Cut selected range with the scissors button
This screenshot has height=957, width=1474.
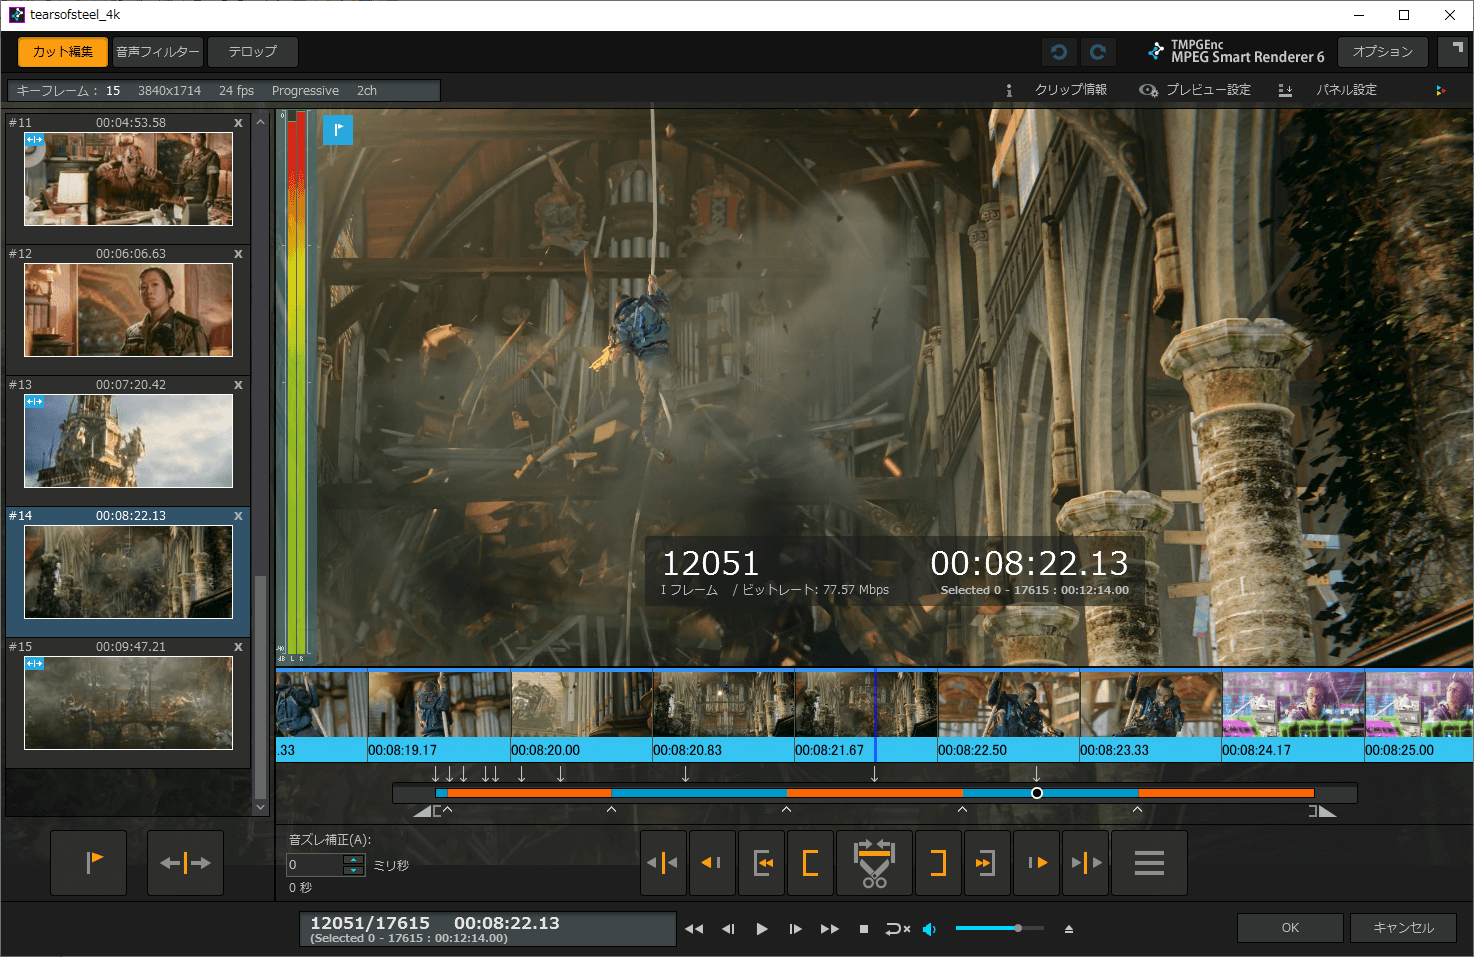pyautogui.click(x=874, y=863)
